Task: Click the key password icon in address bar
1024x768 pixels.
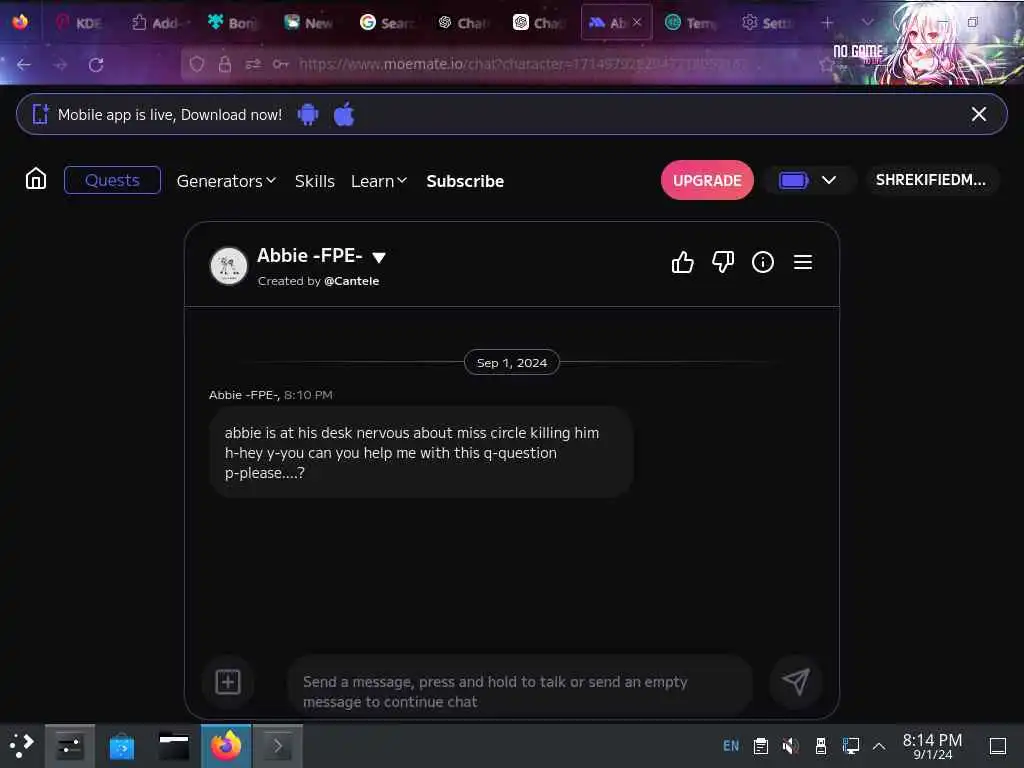Action: [280, 64]
